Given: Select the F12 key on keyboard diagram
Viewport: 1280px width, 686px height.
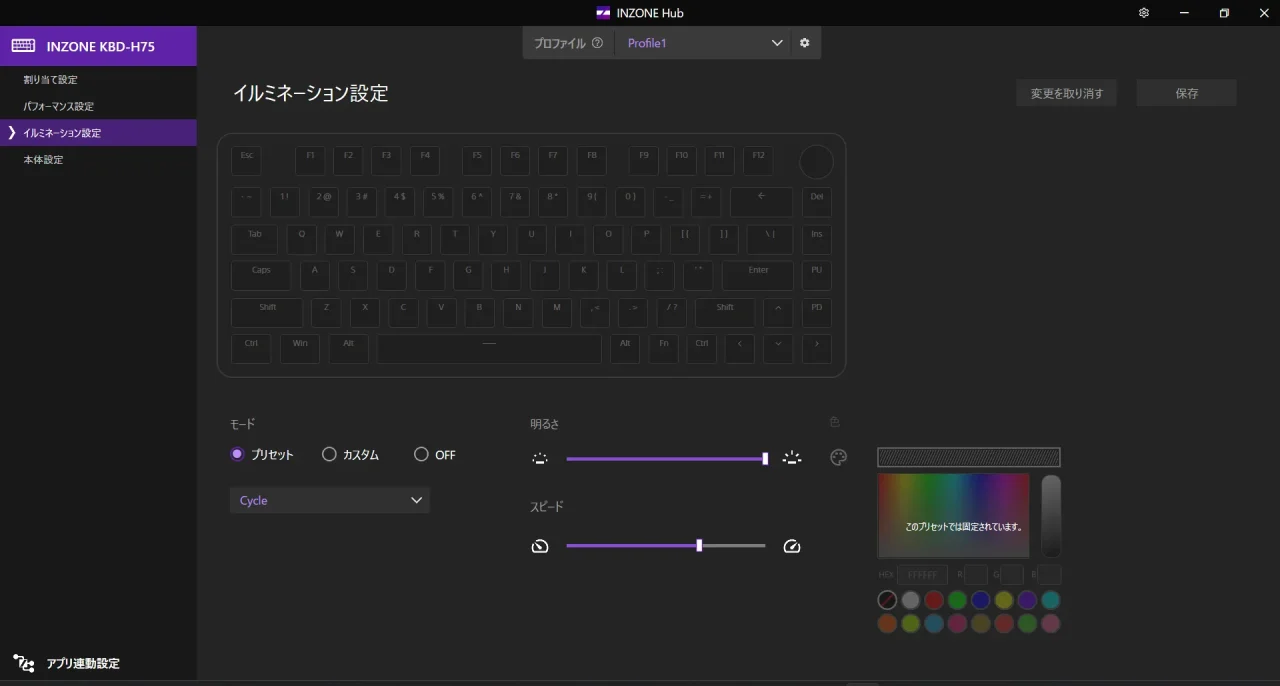Looking at the screenshot, I should 758,161.
